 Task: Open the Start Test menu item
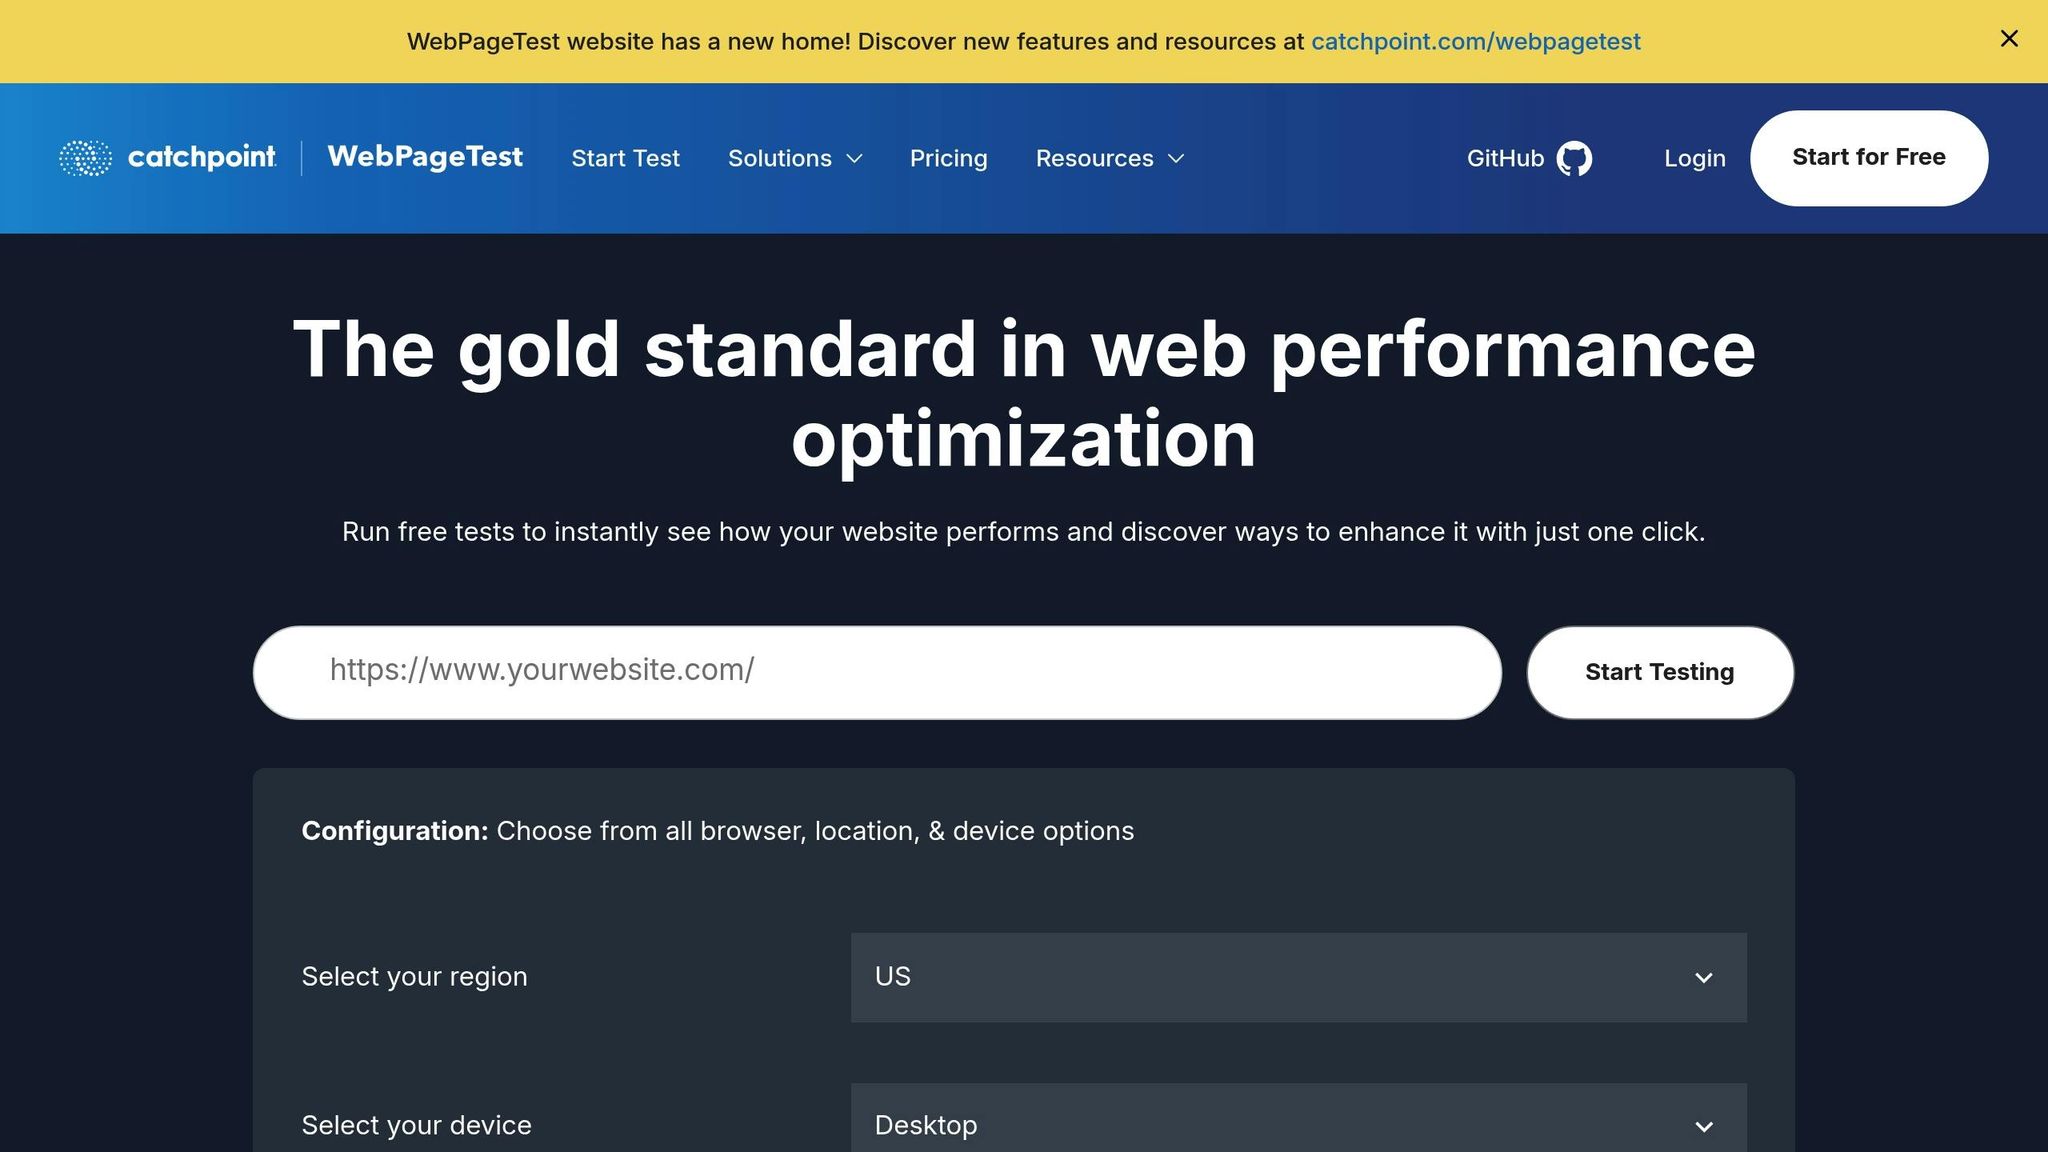pos(625,158)
